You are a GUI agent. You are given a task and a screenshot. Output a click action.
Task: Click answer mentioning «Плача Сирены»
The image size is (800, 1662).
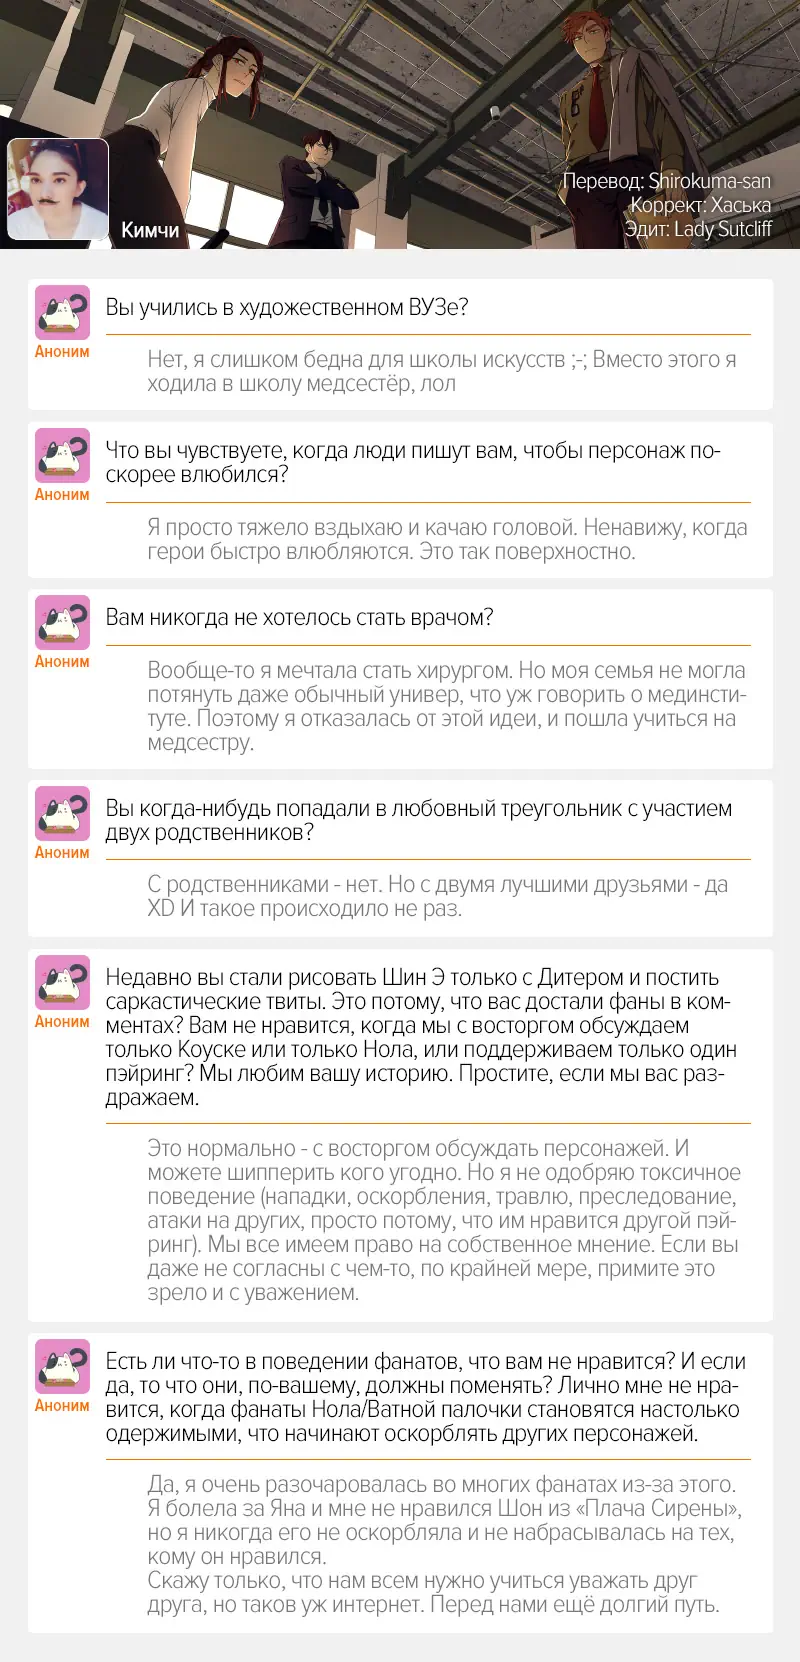pos(445,1544)
